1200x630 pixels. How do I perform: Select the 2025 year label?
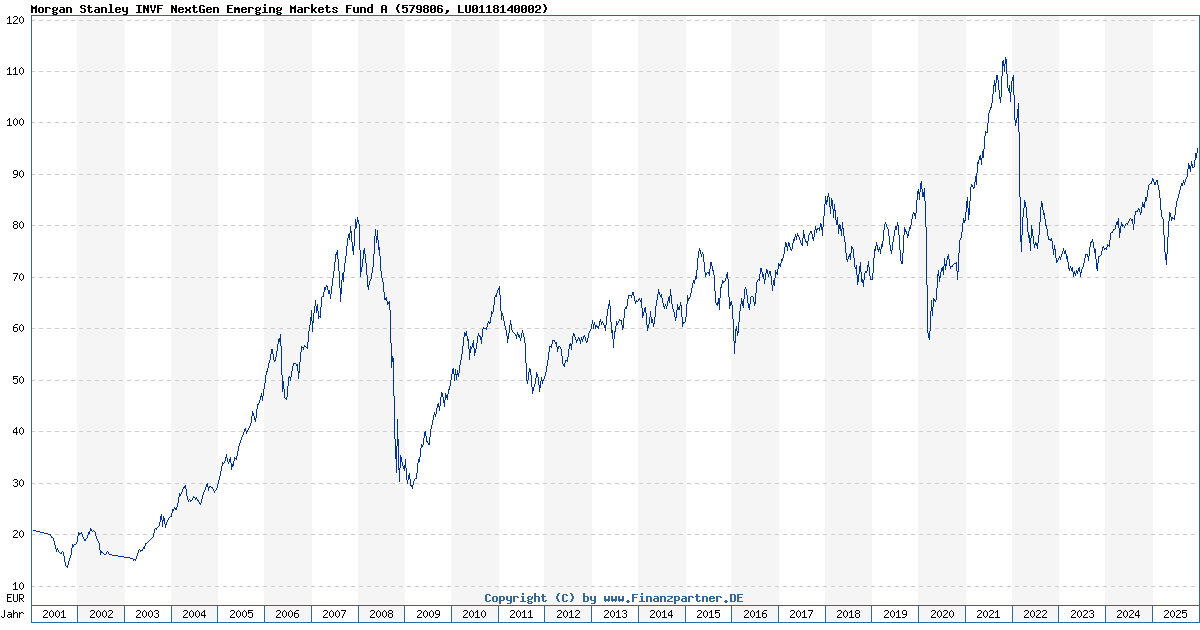[1175, 614]
